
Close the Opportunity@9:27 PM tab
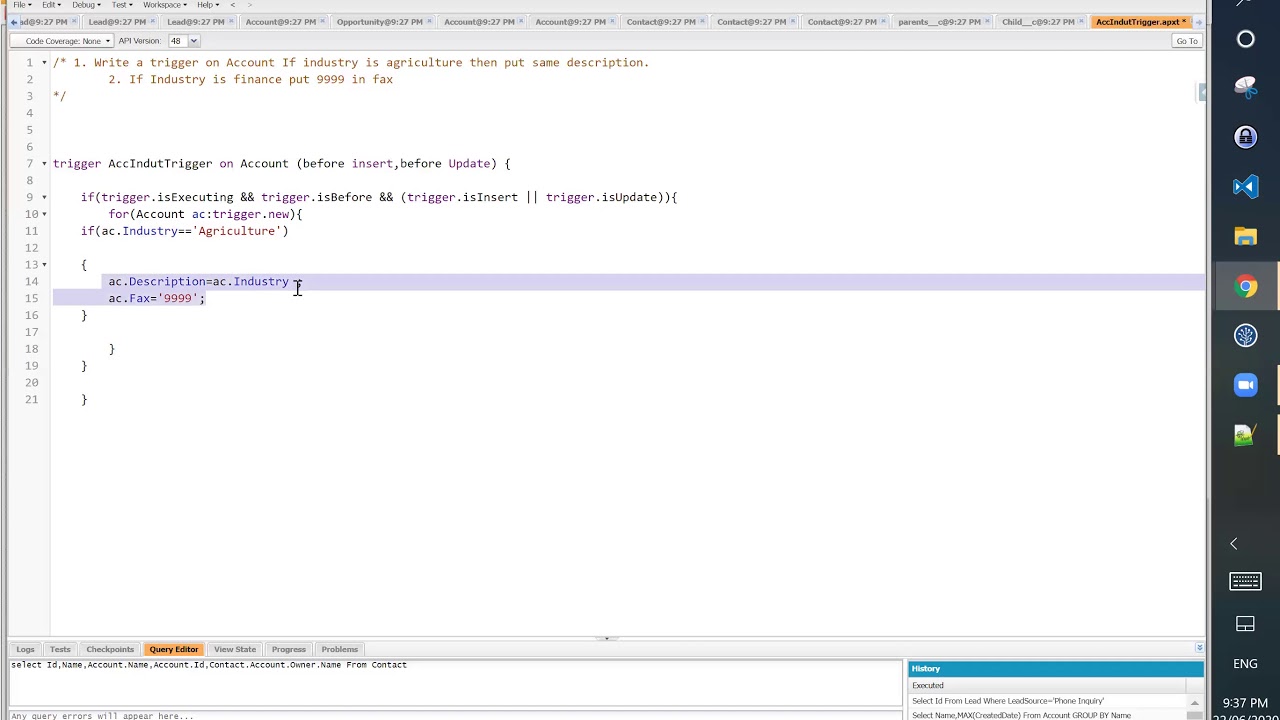pos(429,22)
